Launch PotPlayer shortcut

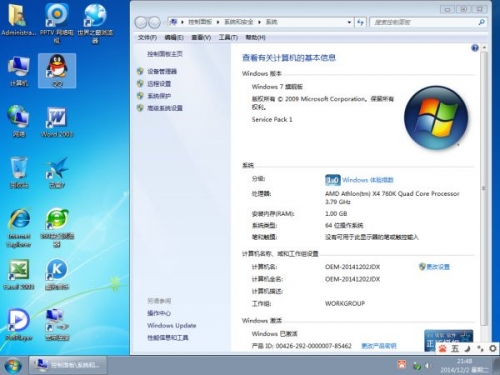[19, 325]
